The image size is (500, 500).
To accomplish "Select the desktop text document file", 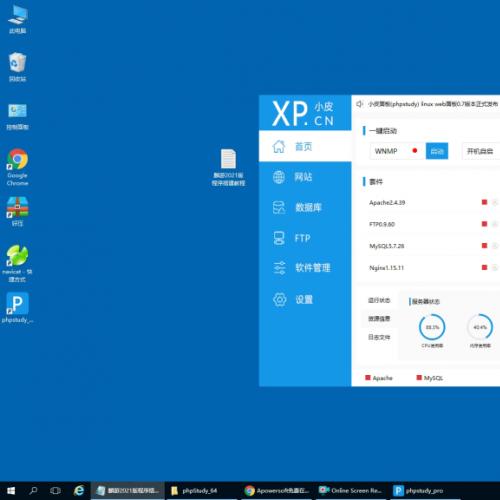I will click(229, 167).
